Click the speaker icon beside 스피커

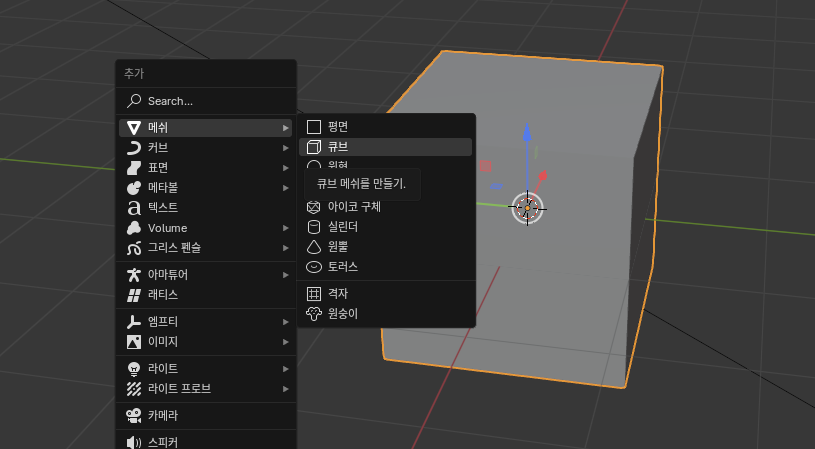[x=134, y=442]
